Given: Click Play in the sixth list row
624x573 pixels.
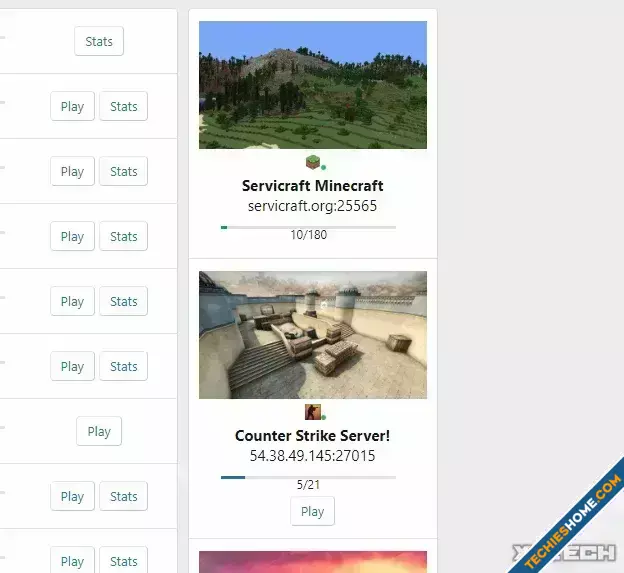Looking at the screenshot, I should [x=72, y=366].
